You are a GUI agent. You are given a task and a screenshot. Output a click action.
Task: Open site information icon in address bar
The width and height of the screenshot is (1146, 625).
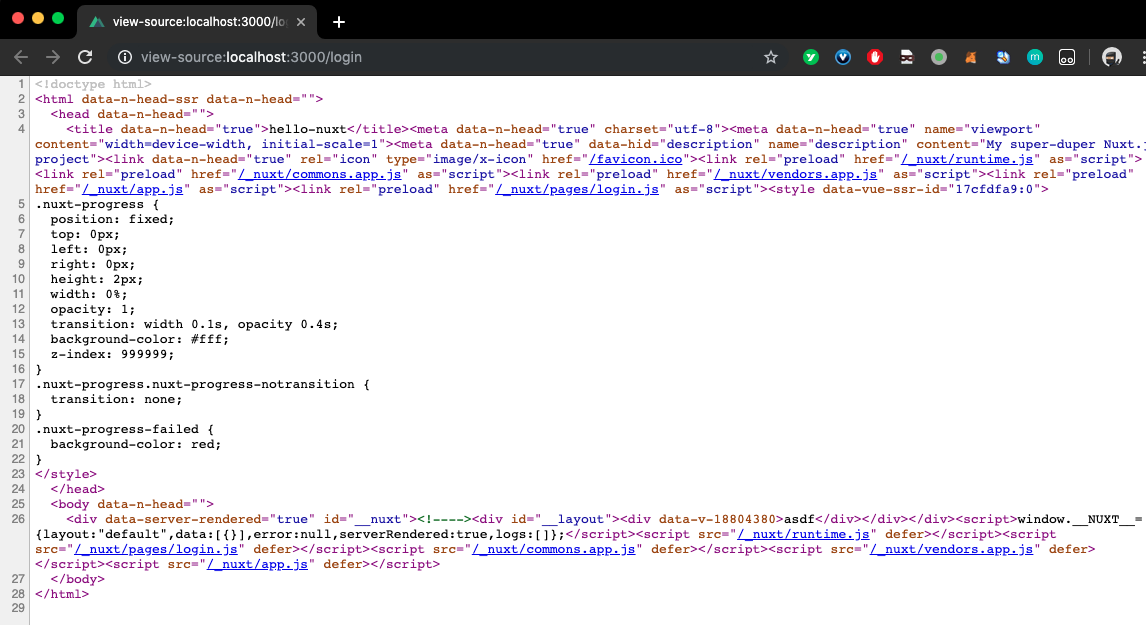pyautogui.click(x=125, y=57)
